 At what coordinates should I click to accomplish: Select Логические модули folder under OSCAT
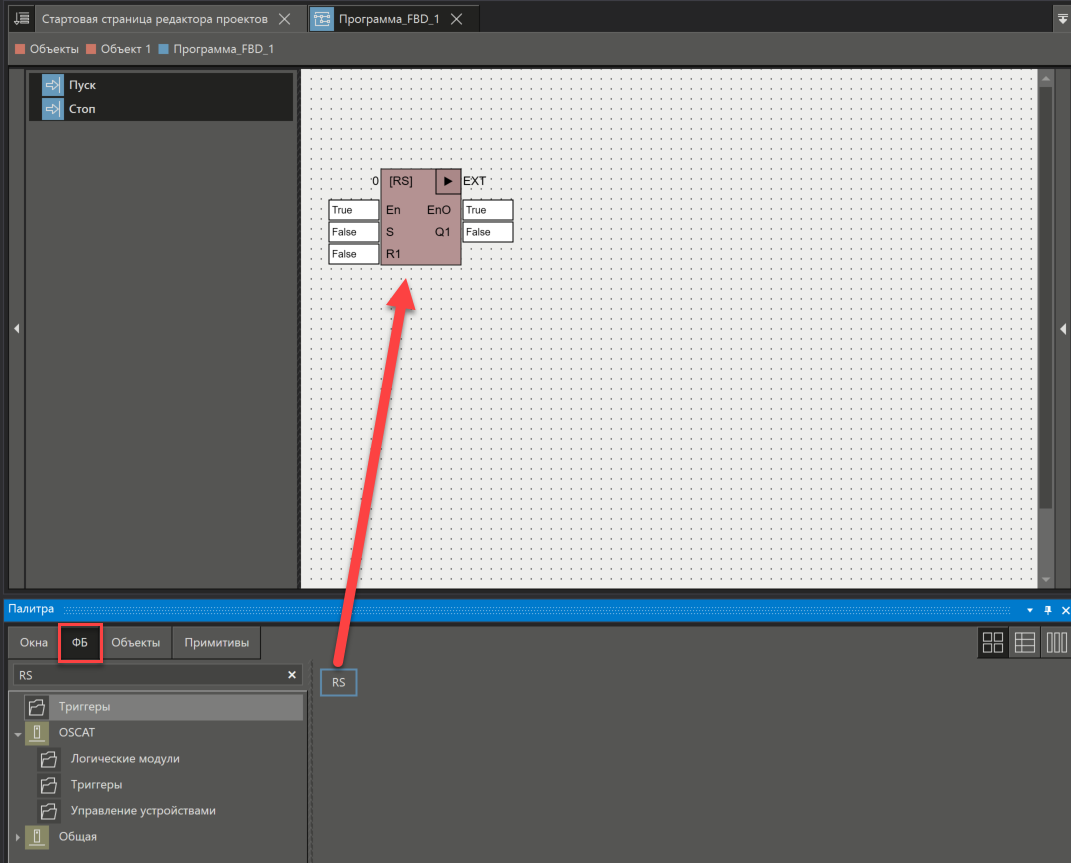(x=125, y=759)
